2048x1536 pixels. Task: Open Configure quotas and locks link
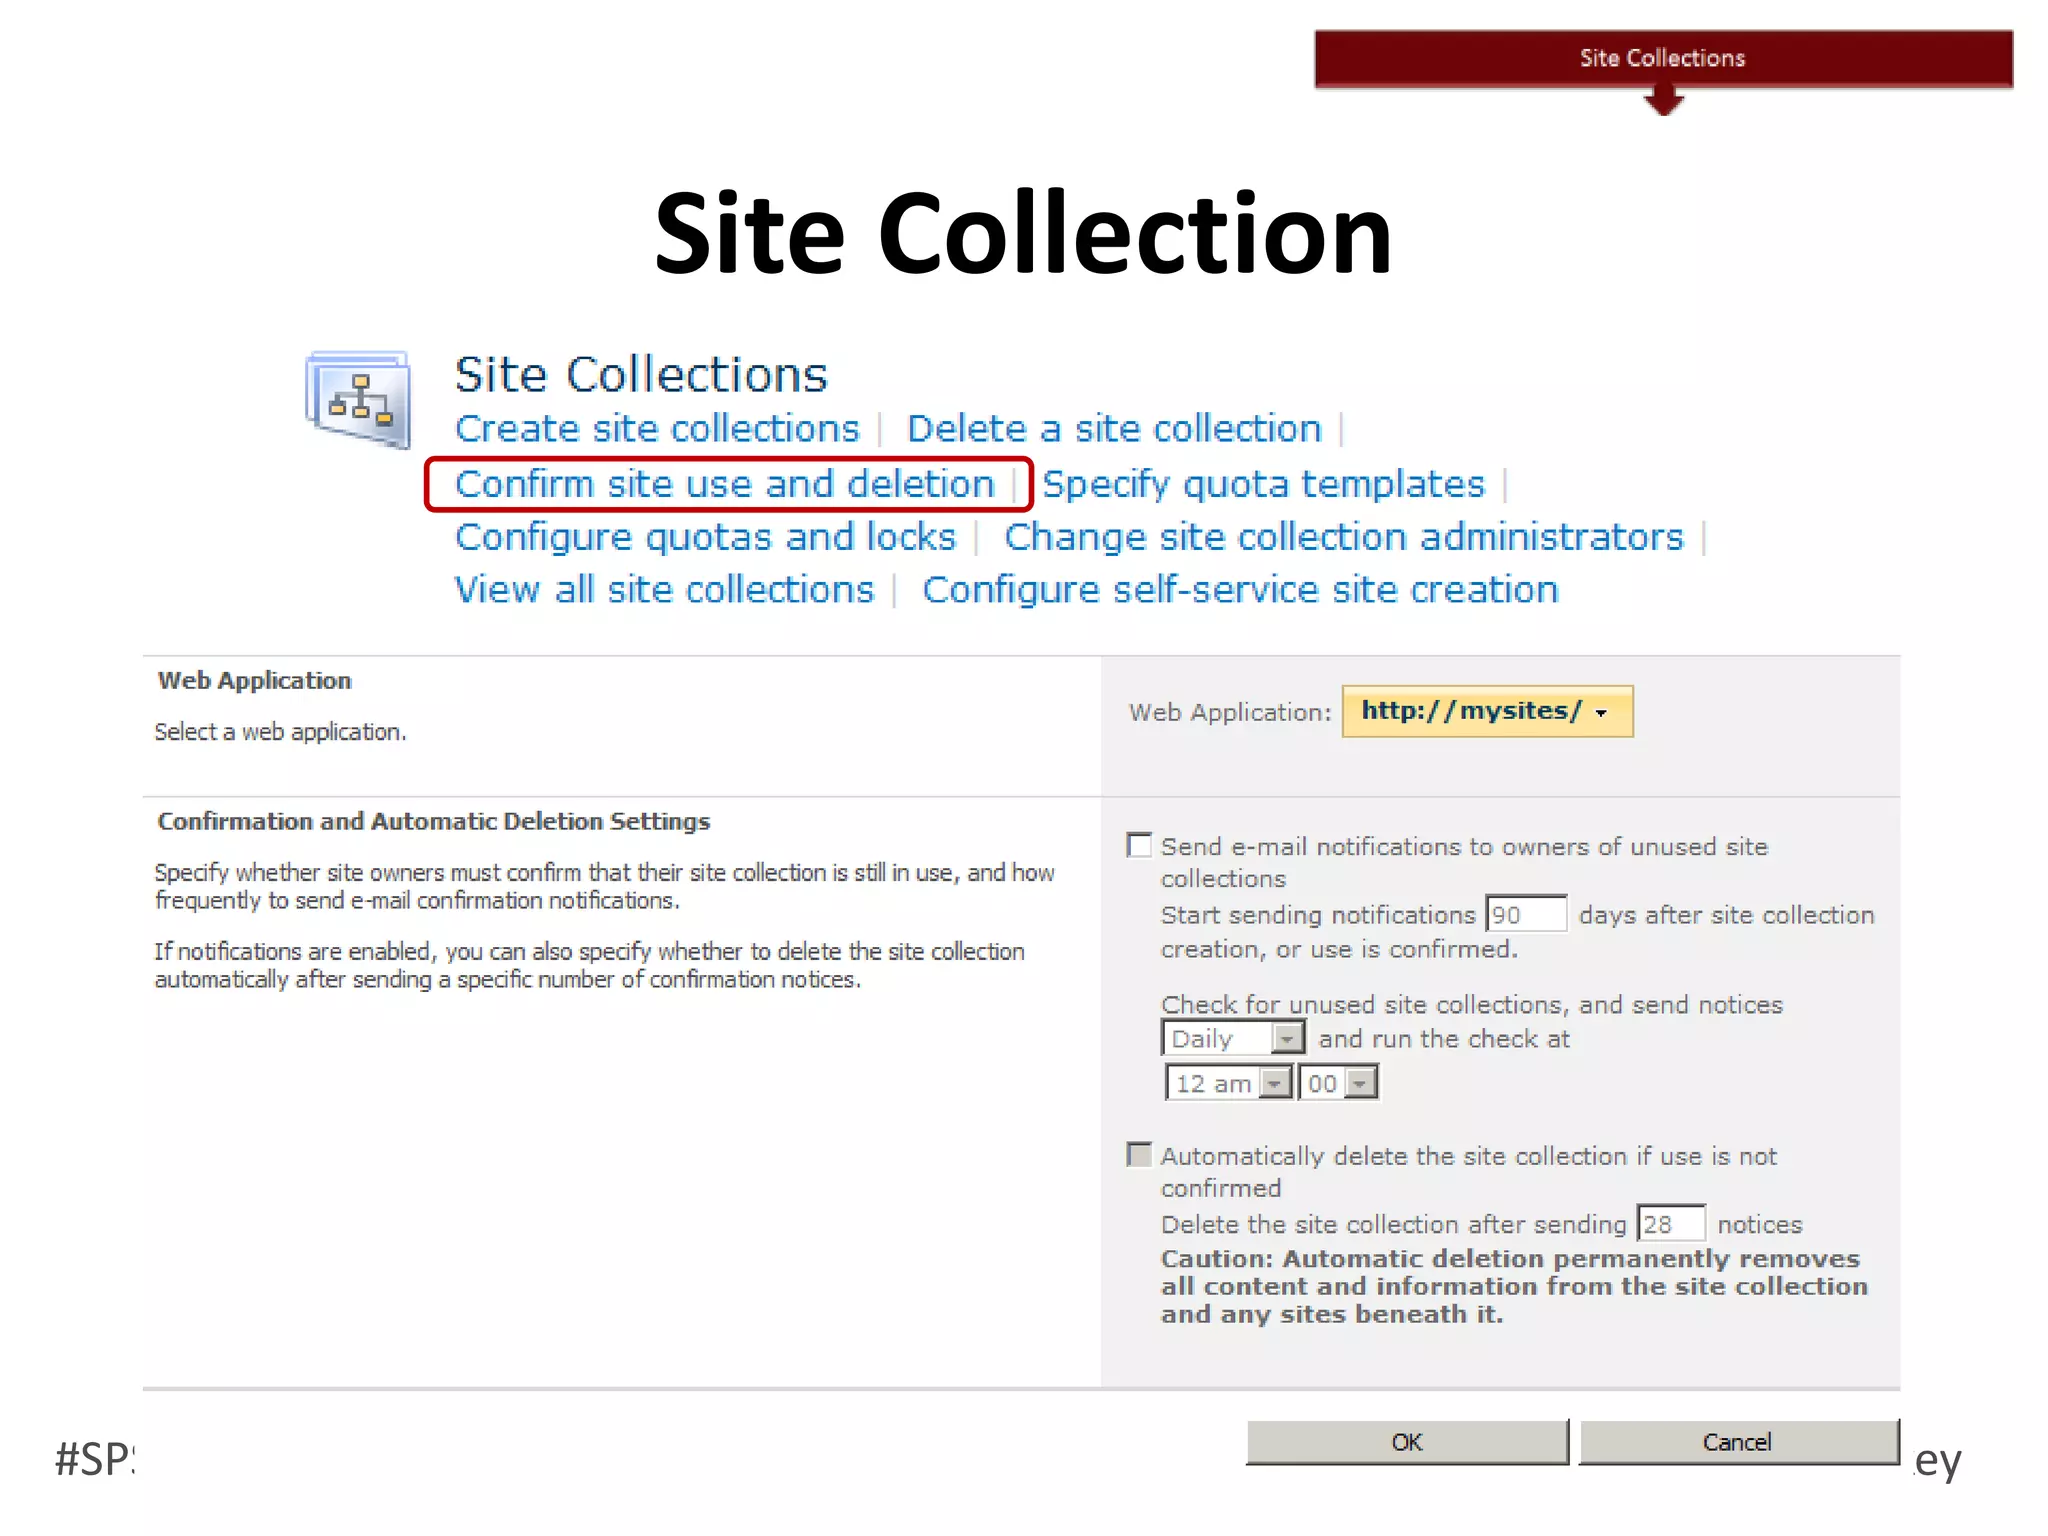(x=705, y=537)
